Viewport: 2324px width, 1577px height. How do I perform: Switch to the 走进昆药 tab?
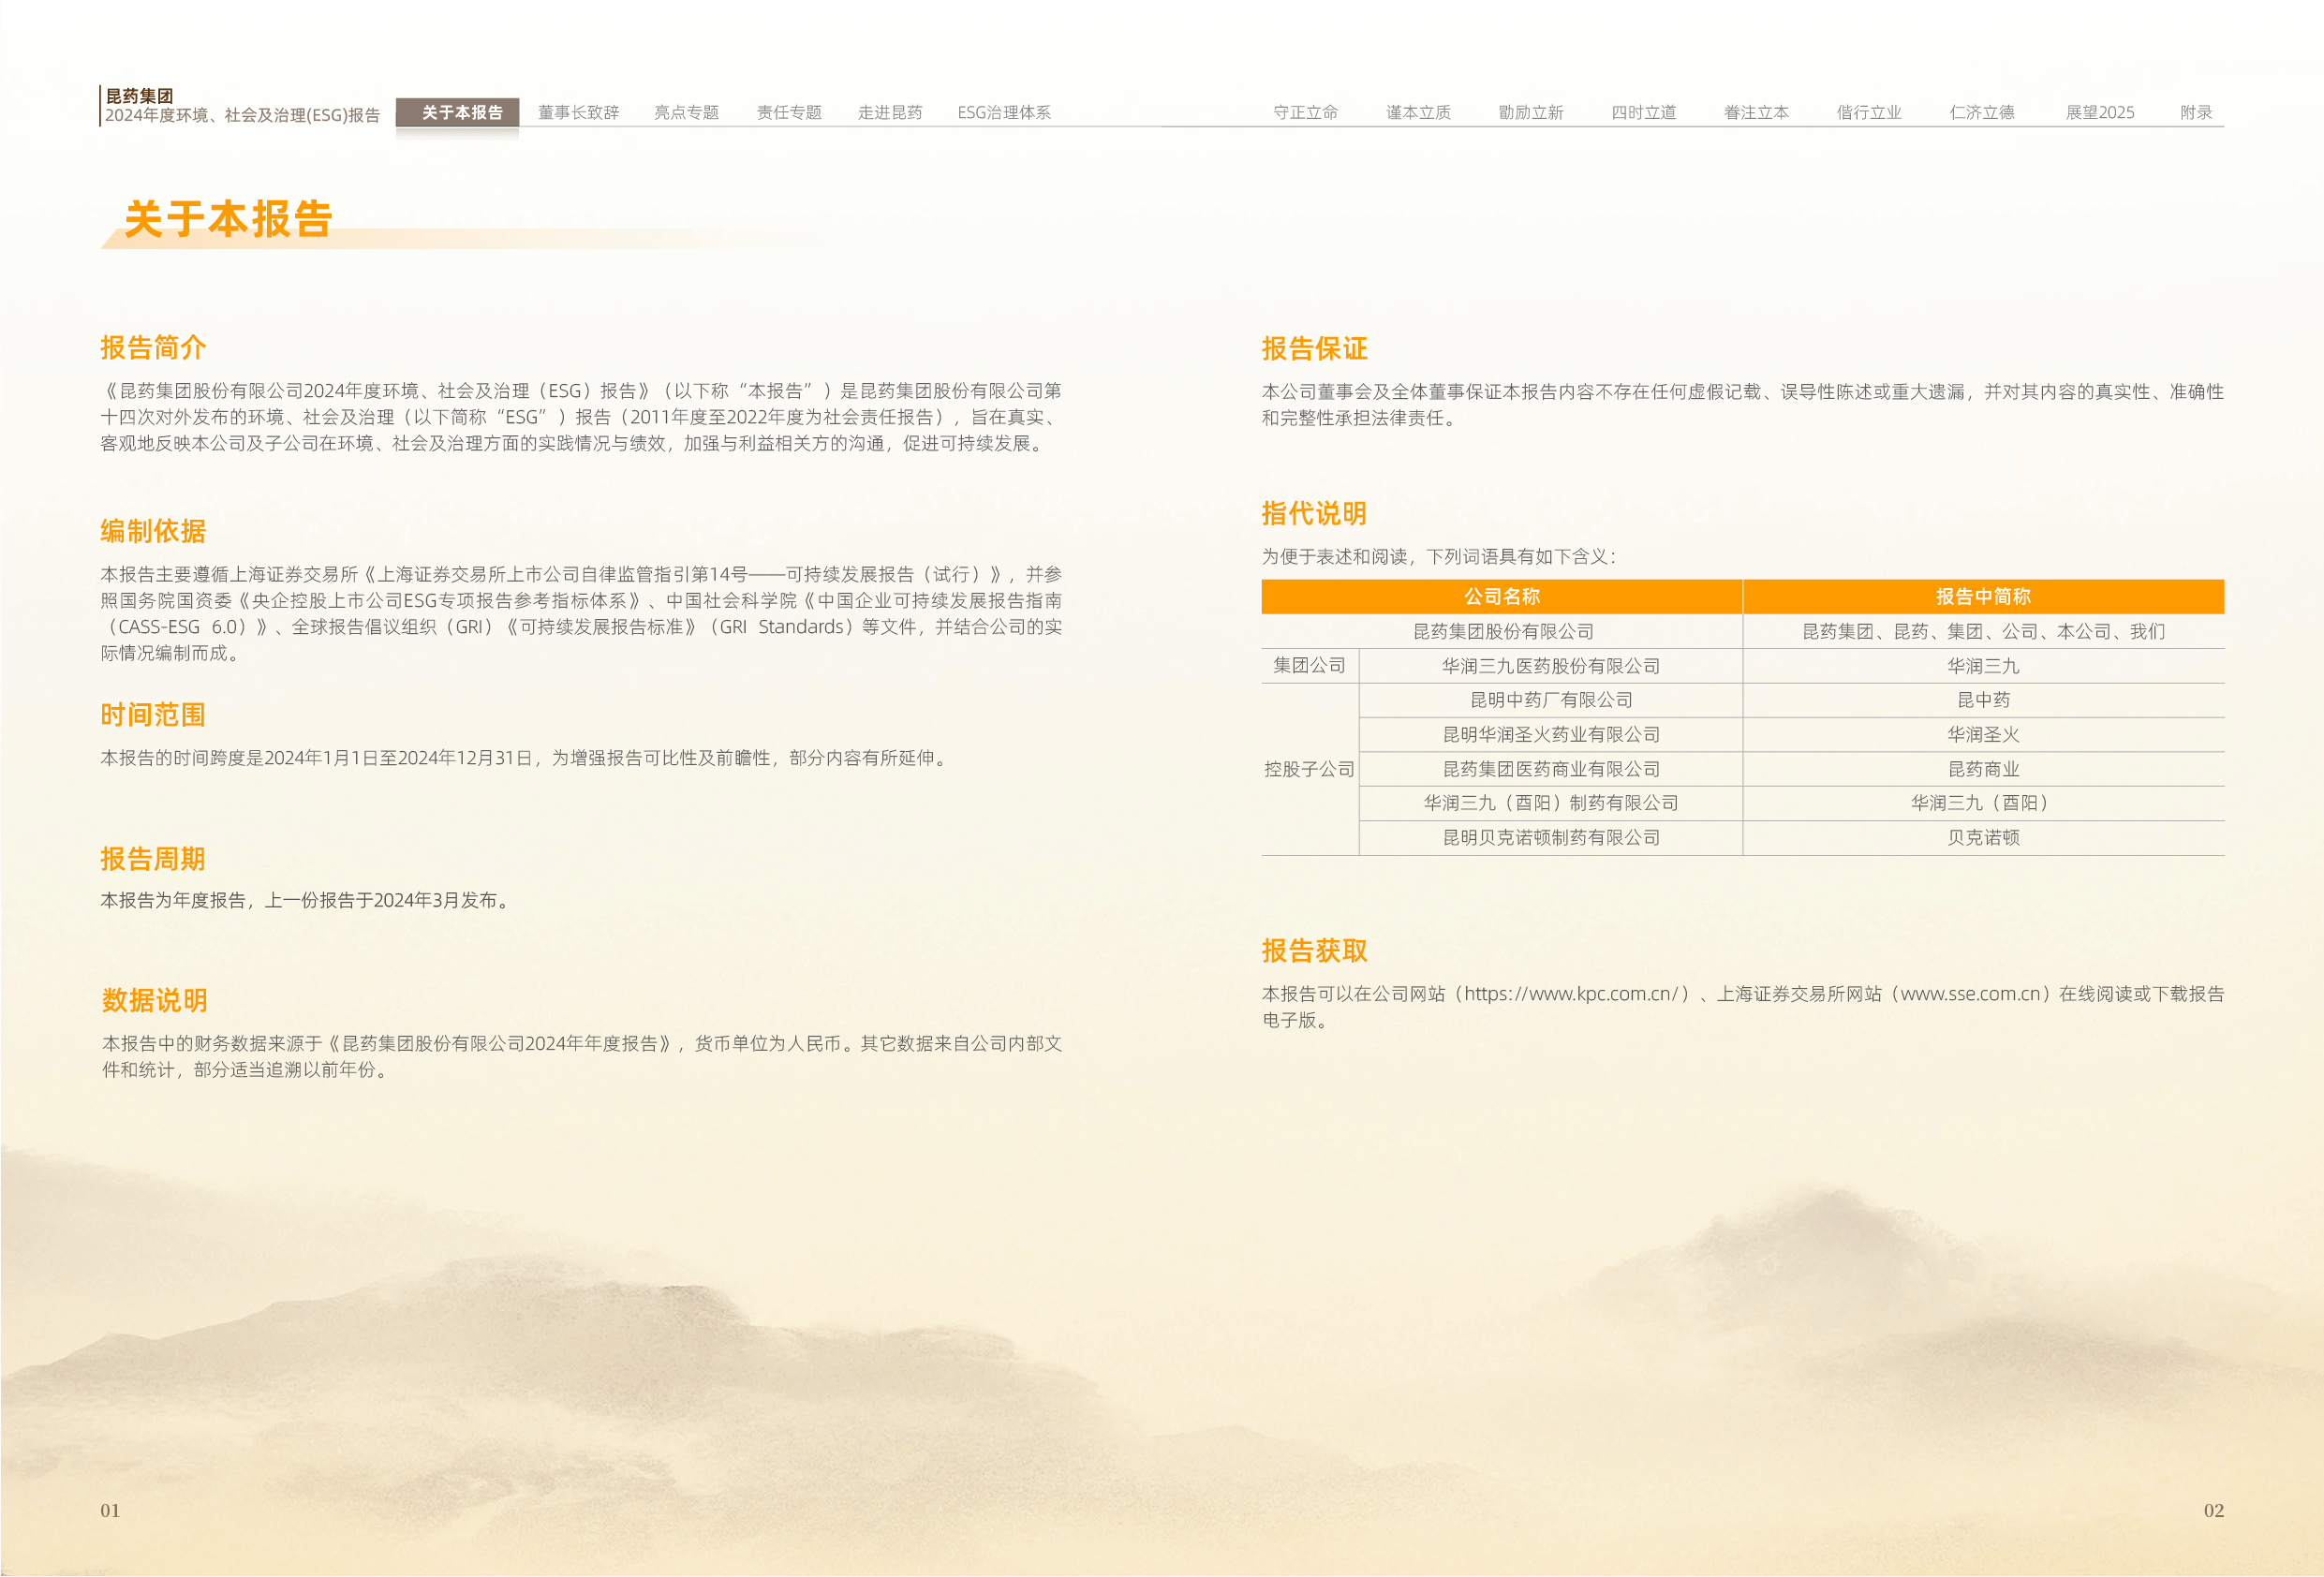890,112
